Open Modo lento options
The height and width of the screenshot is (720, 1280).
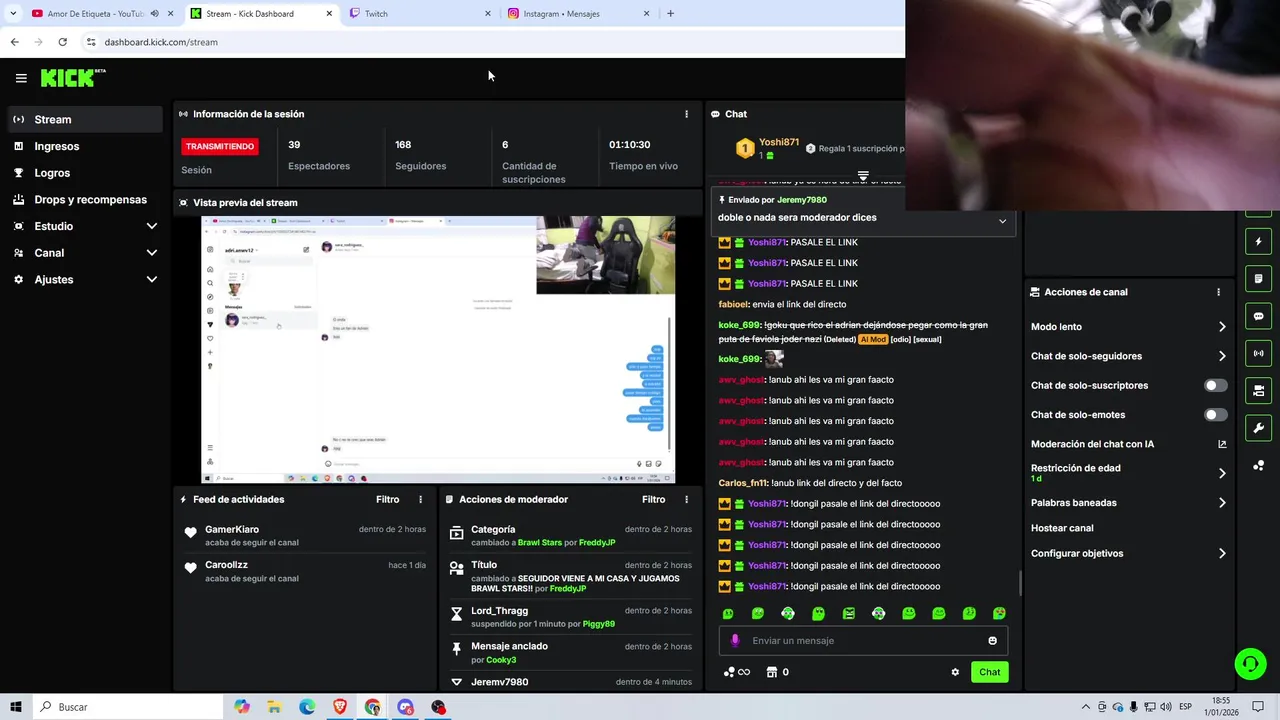(x=1128, y=327)
